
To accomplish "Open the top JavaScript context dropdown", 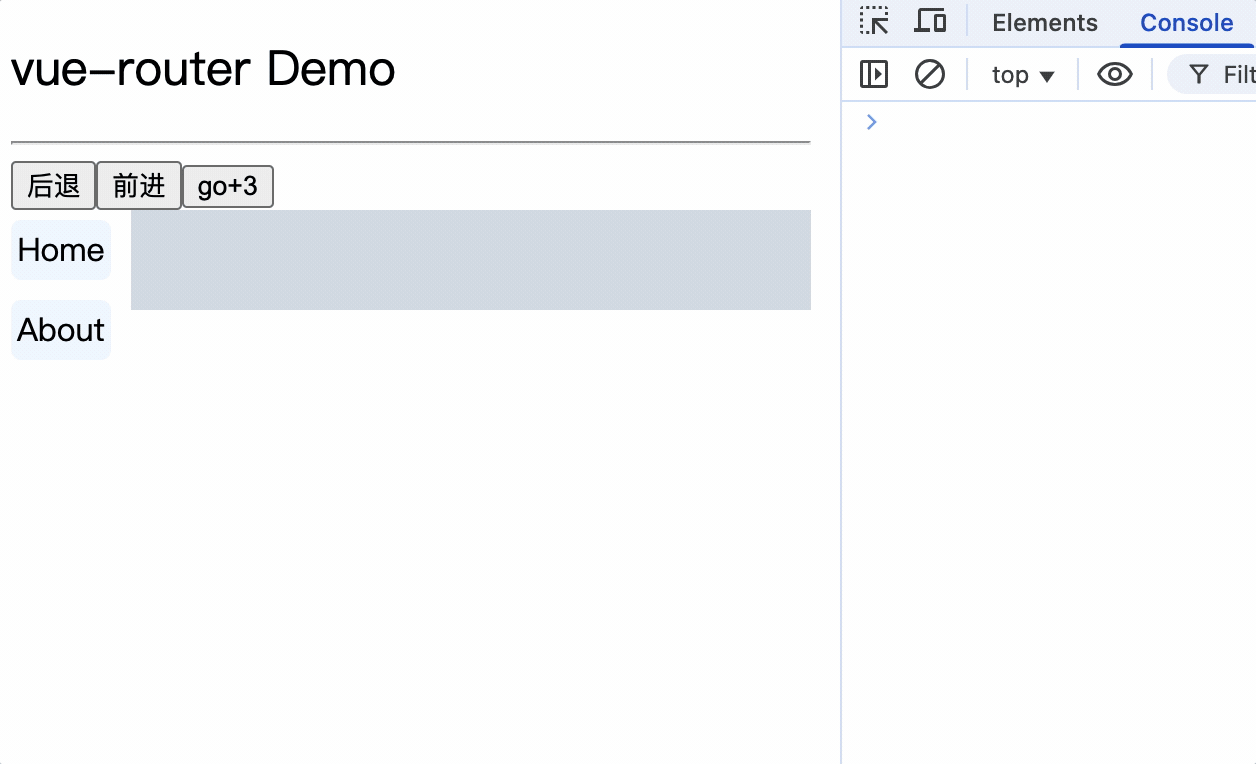I will [x=1022, y=75].
